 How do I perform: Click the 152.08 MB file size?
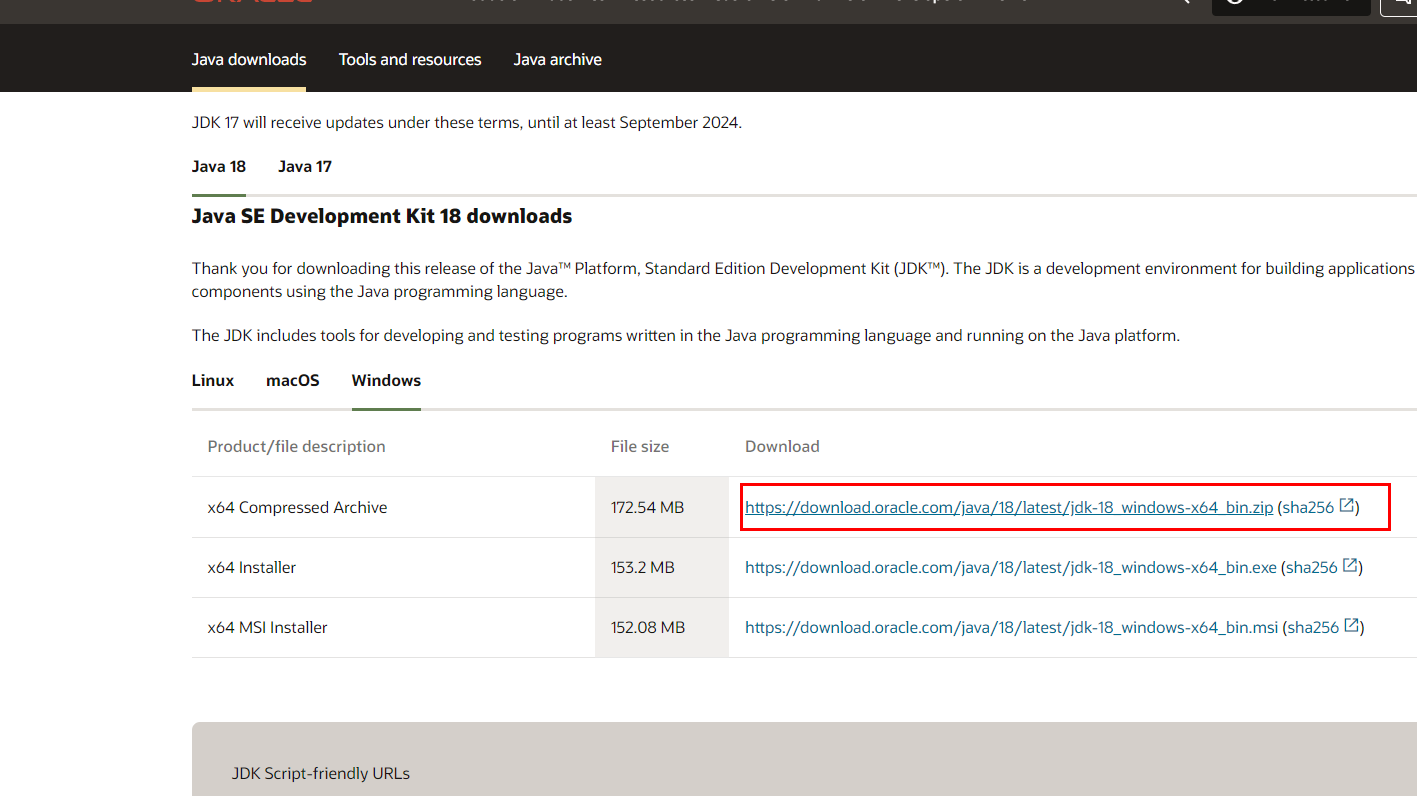(x=648, y=627)
